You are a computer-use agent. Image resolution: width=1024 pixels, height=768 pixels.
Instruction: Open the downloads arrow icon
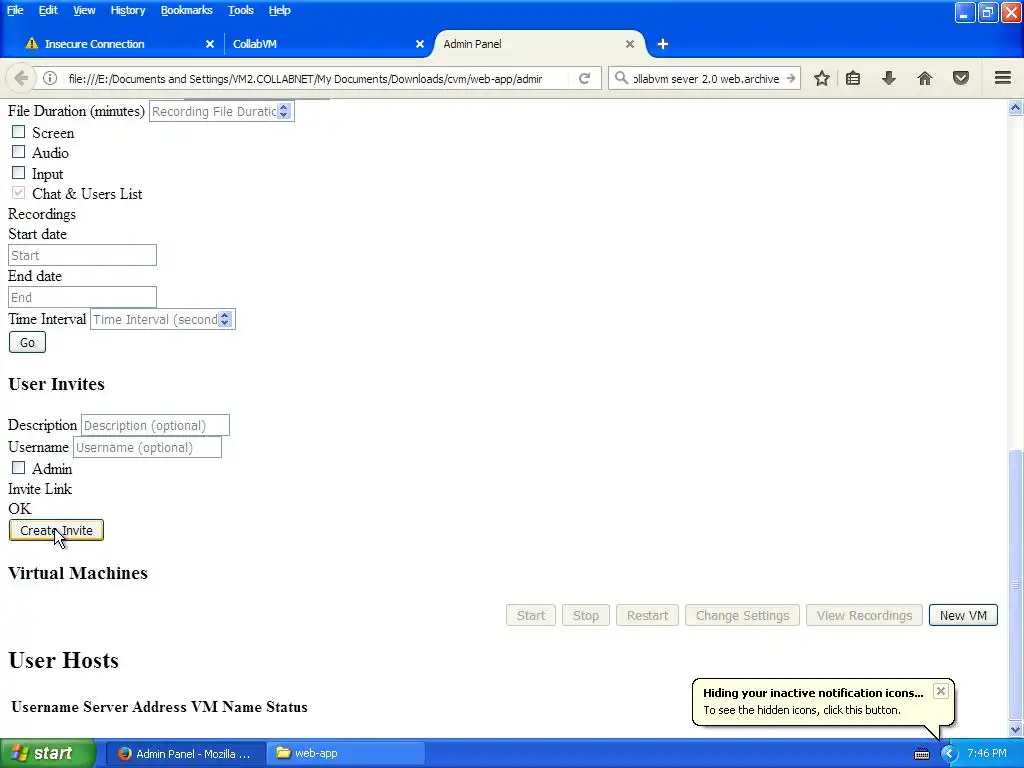click(x=888, y=78)
